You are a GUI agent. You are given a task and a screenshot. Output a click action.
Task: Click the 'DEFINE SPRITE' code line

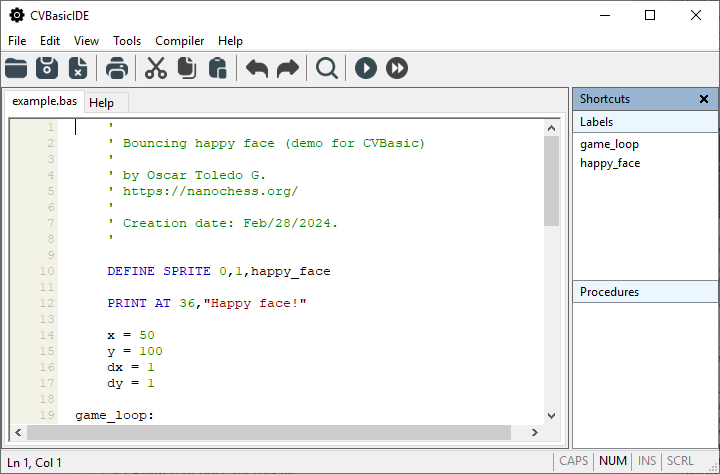(219, 271)
